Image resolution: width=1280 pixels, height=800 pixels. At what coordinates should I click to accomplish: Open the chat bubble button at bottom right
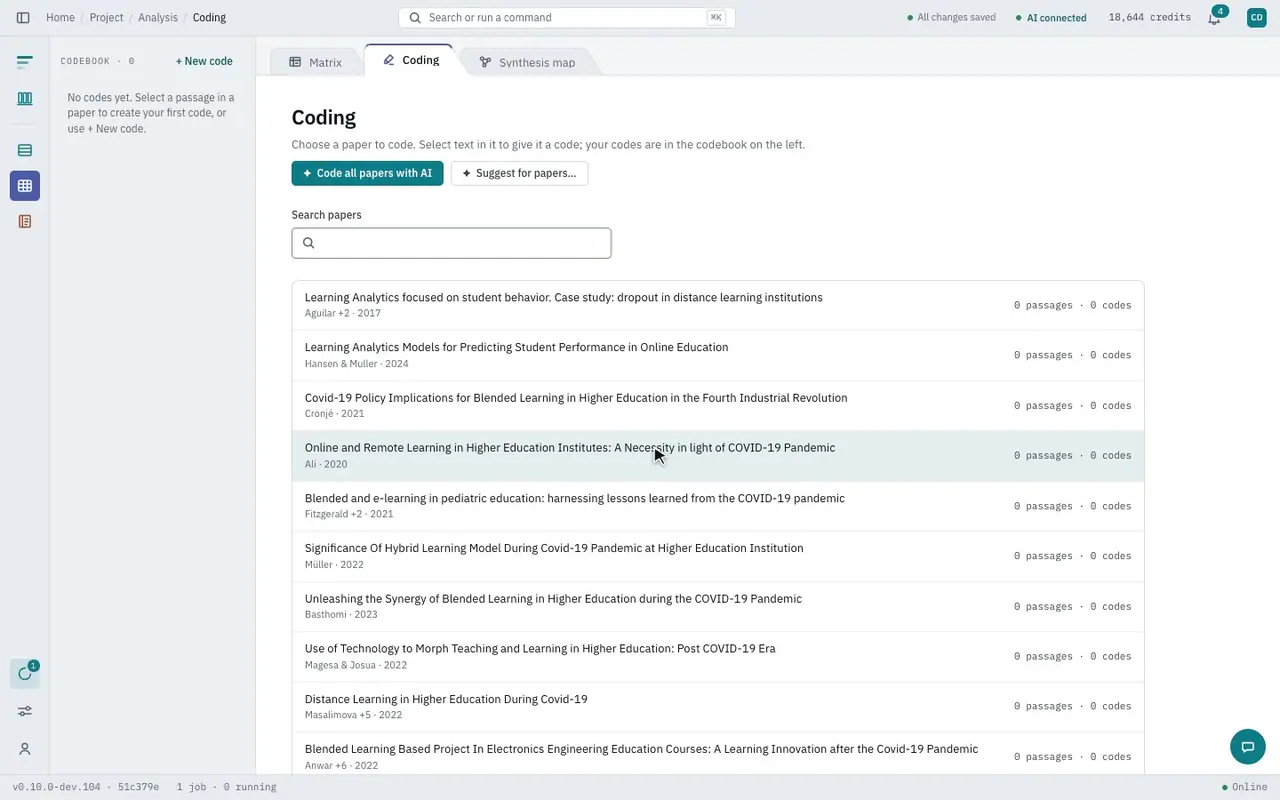(1248, 747)
